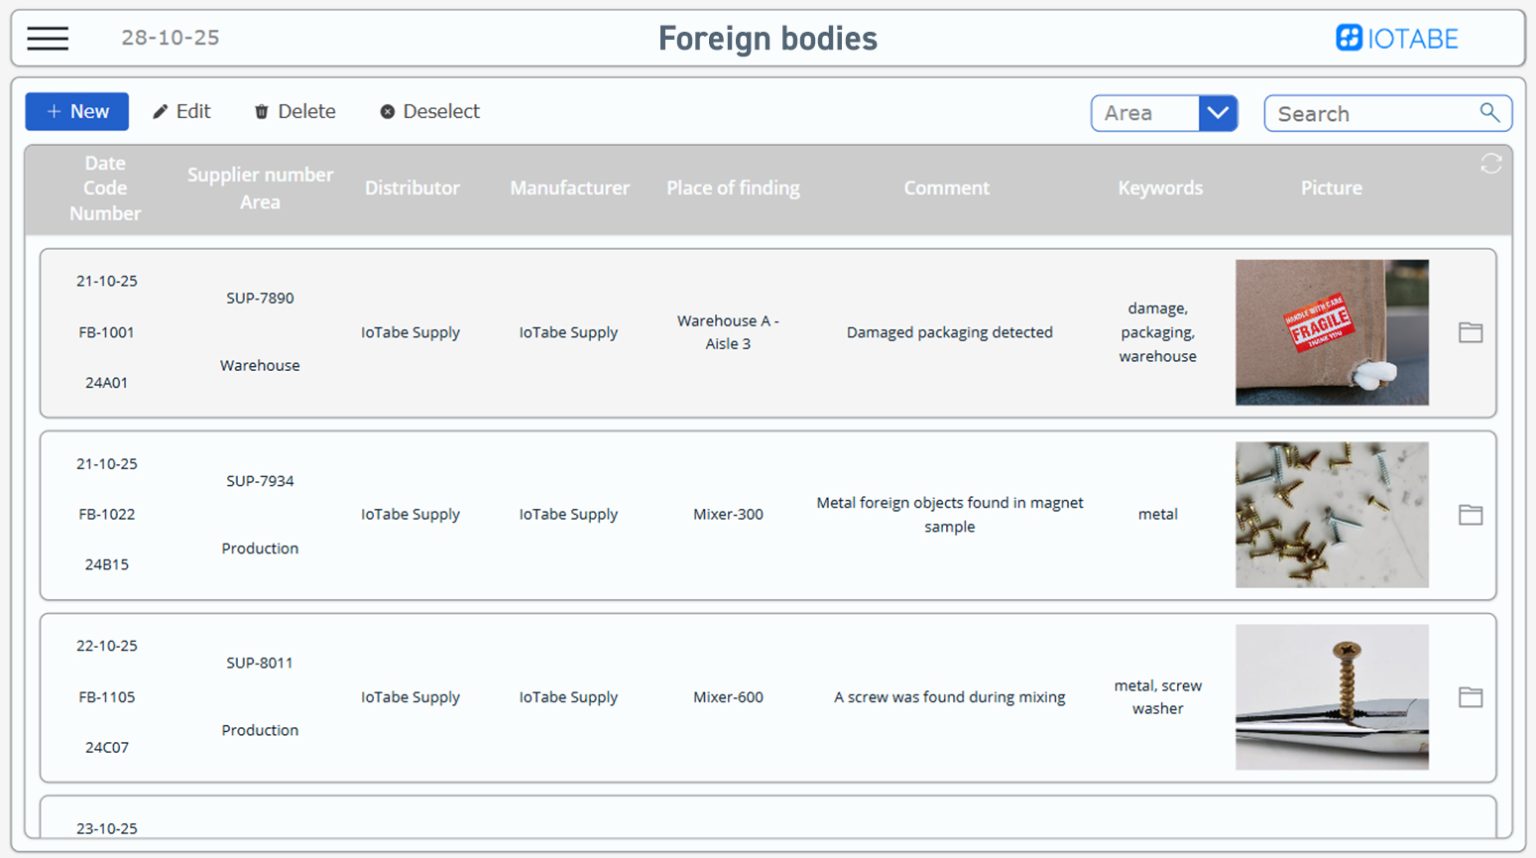View the screws picture for FB-1022

[x=1332, y=514]
